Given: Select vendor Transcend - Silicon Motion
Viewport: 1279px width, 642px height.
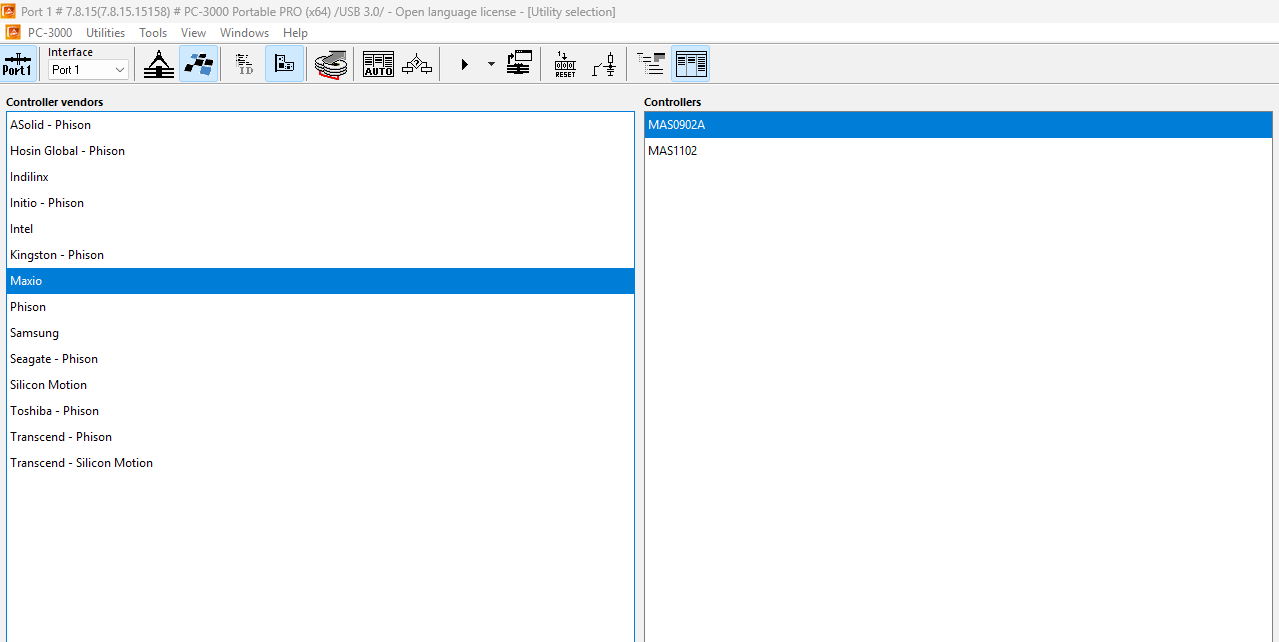Looking at the screenshot, I should [x=320, y=463].
